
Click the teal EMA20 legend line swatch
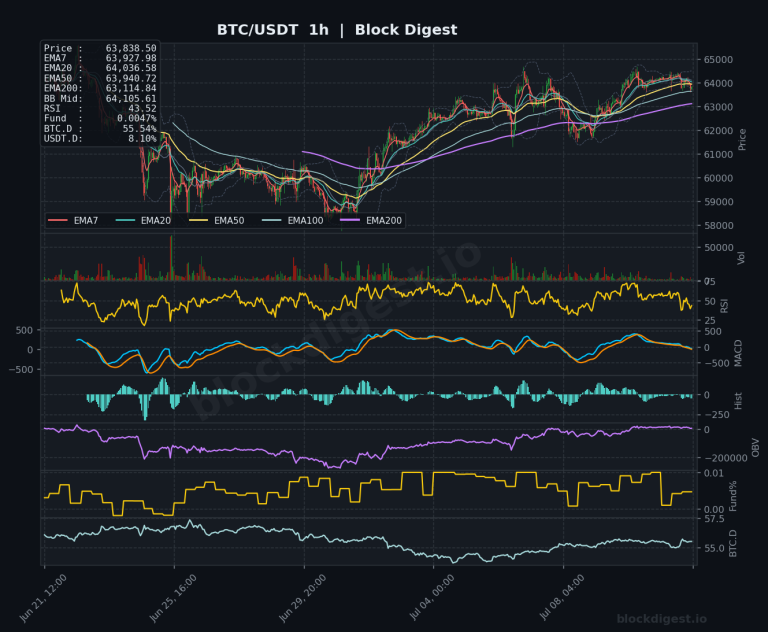point(125,220)
